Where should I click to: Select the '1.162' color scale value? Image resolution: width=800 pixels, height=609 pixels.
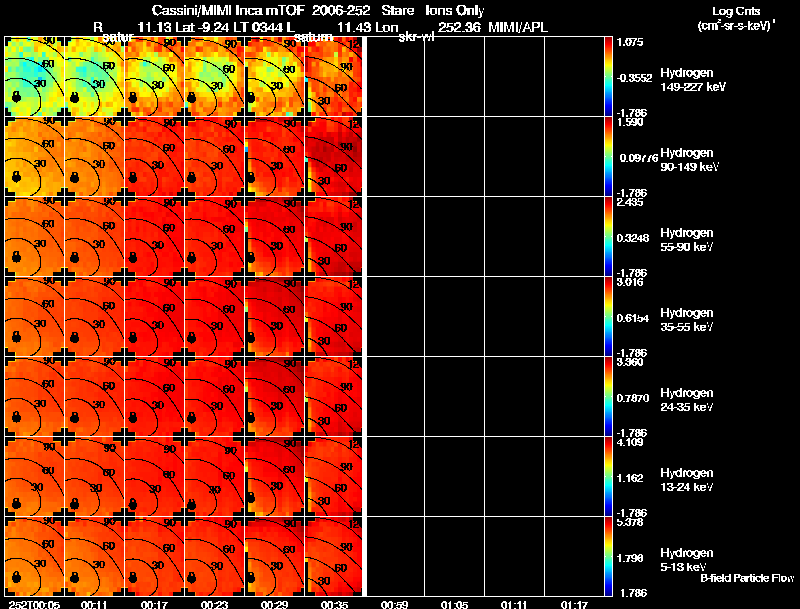point(631,478)
